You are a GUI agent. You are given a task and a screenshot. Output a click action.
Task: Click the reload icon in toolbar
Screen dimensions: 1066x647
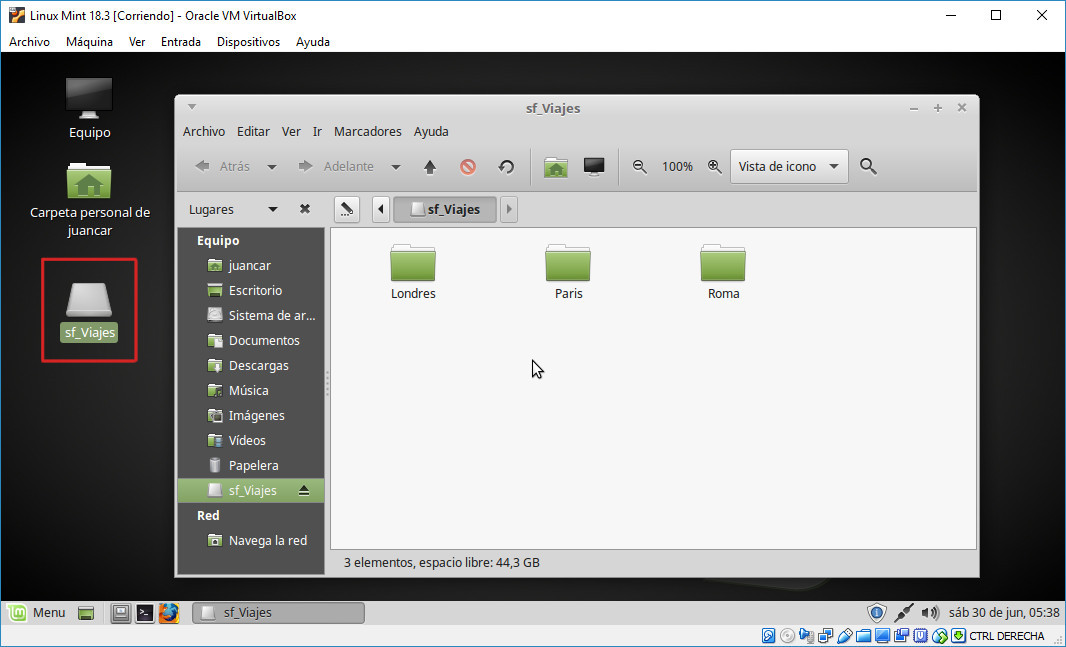click(506, 167)
